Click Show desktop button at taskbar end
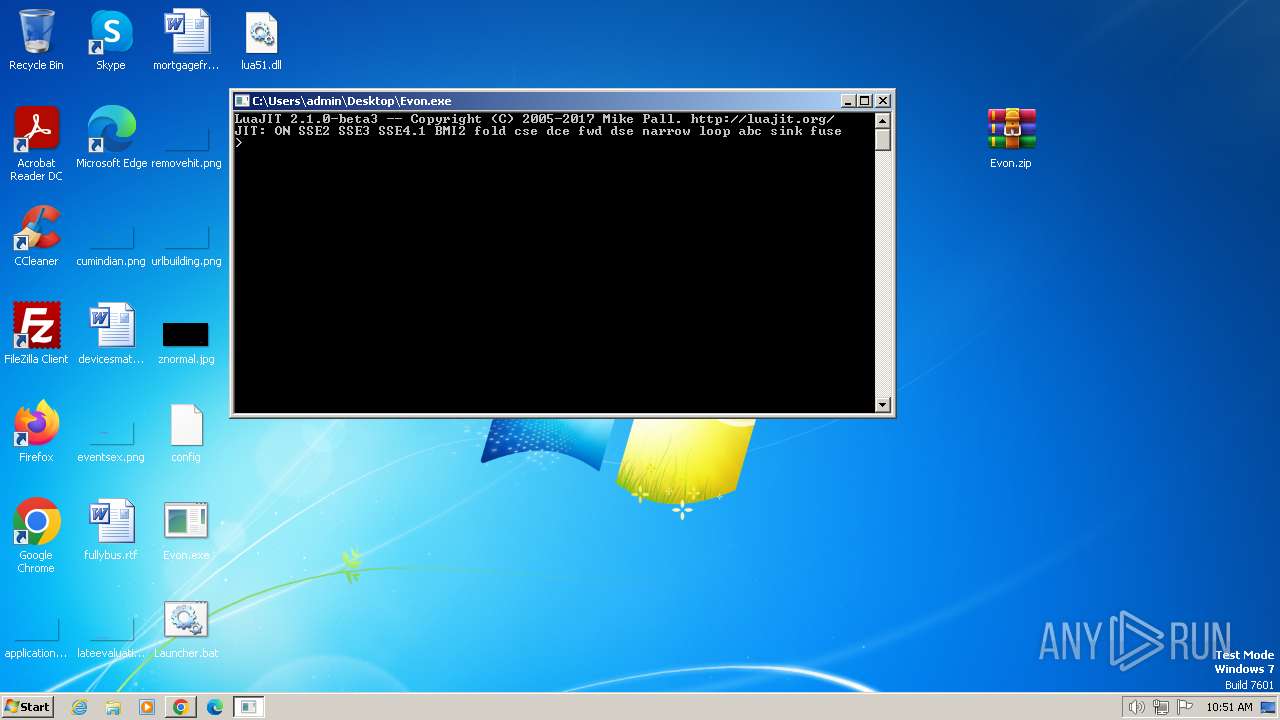The width and height of the screenshot is (1280, 720). (x=1268, y=707)
